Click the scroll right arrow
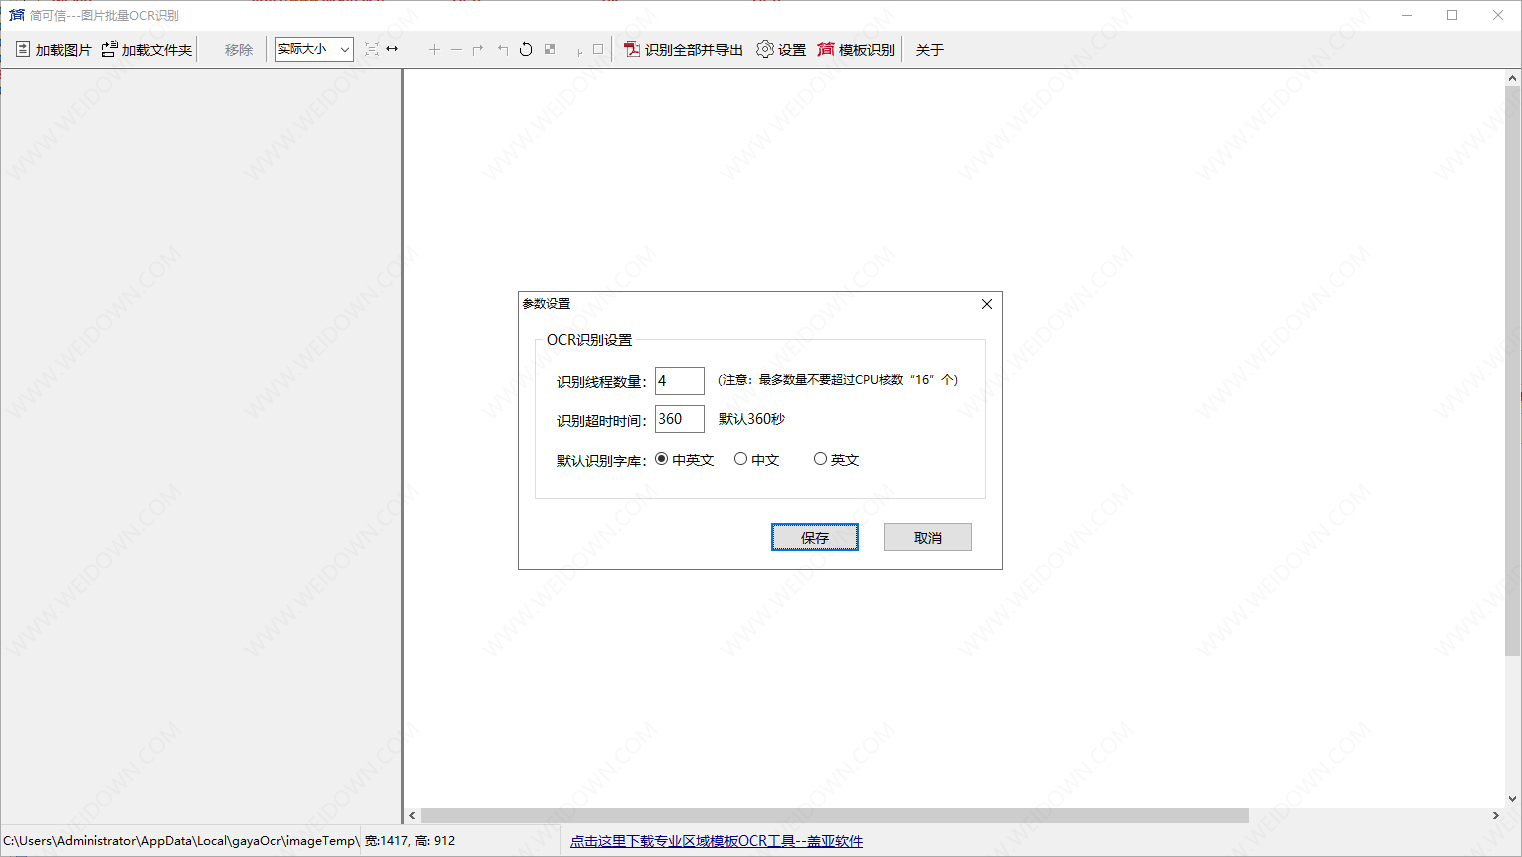 point(1496,816)
